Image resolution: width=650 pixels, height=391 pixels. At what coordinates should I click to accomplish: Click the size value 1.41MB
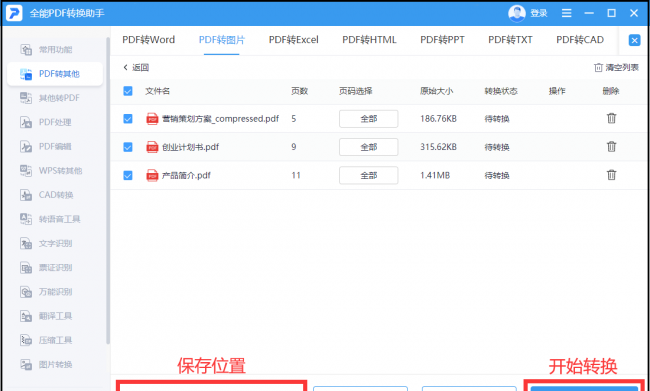click(435, 175)
